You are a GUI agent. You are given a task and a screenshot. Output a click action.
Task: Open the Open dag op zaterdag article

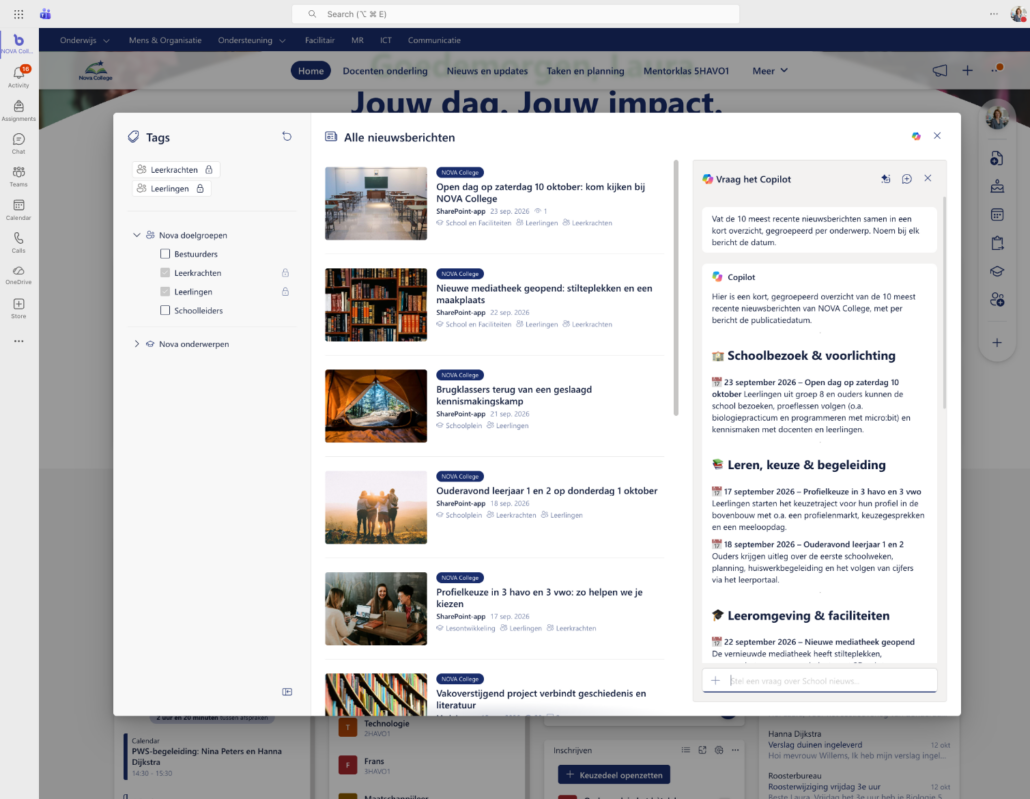[x=541, y=193]
